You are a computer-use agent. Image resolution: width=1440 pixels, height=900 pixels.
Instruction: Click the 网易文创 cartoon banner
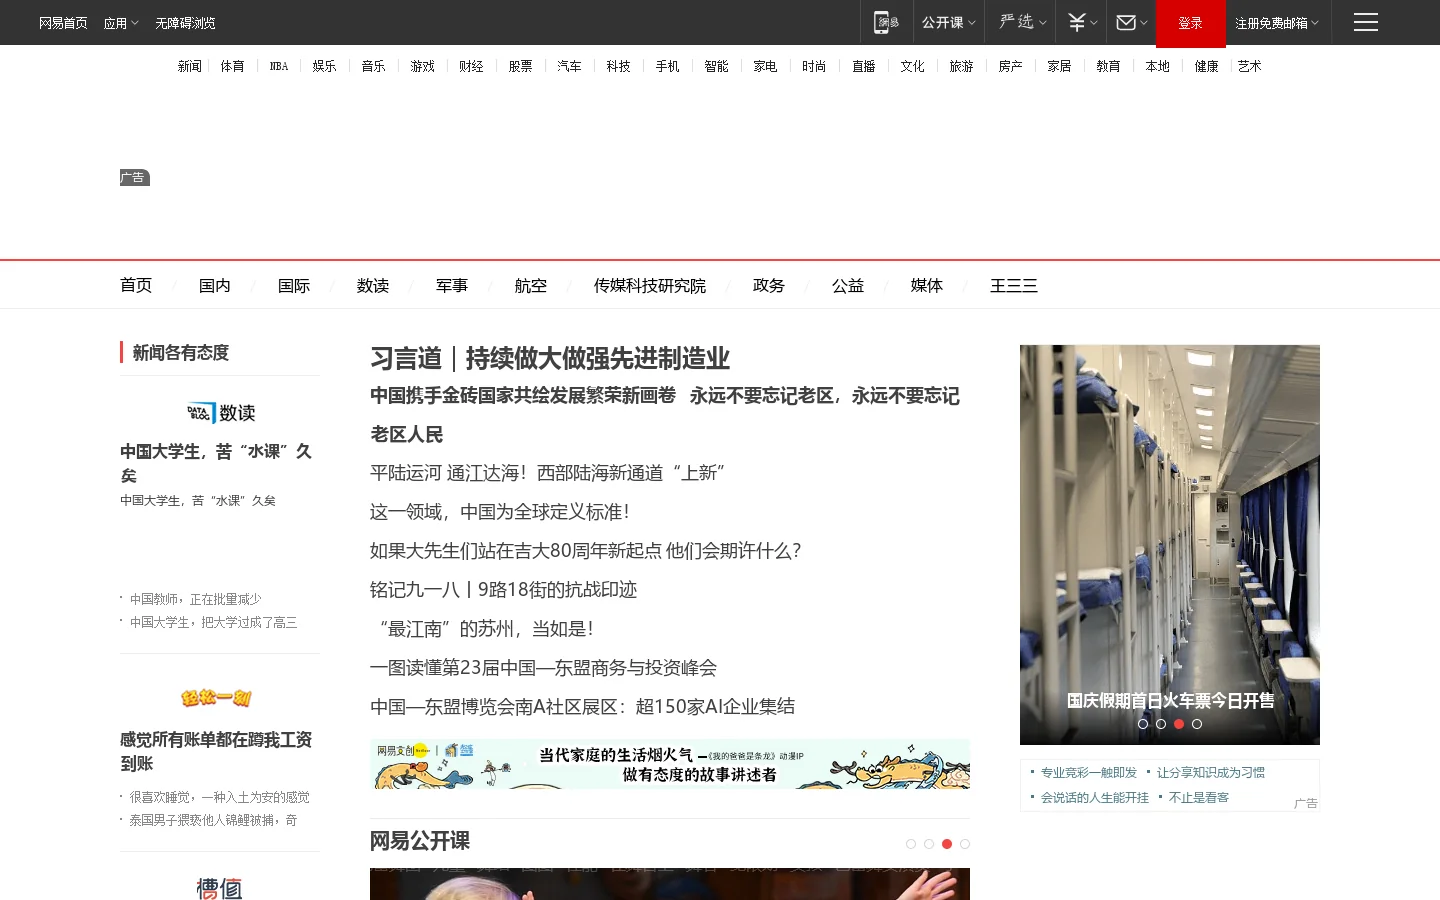coord(670,764)
